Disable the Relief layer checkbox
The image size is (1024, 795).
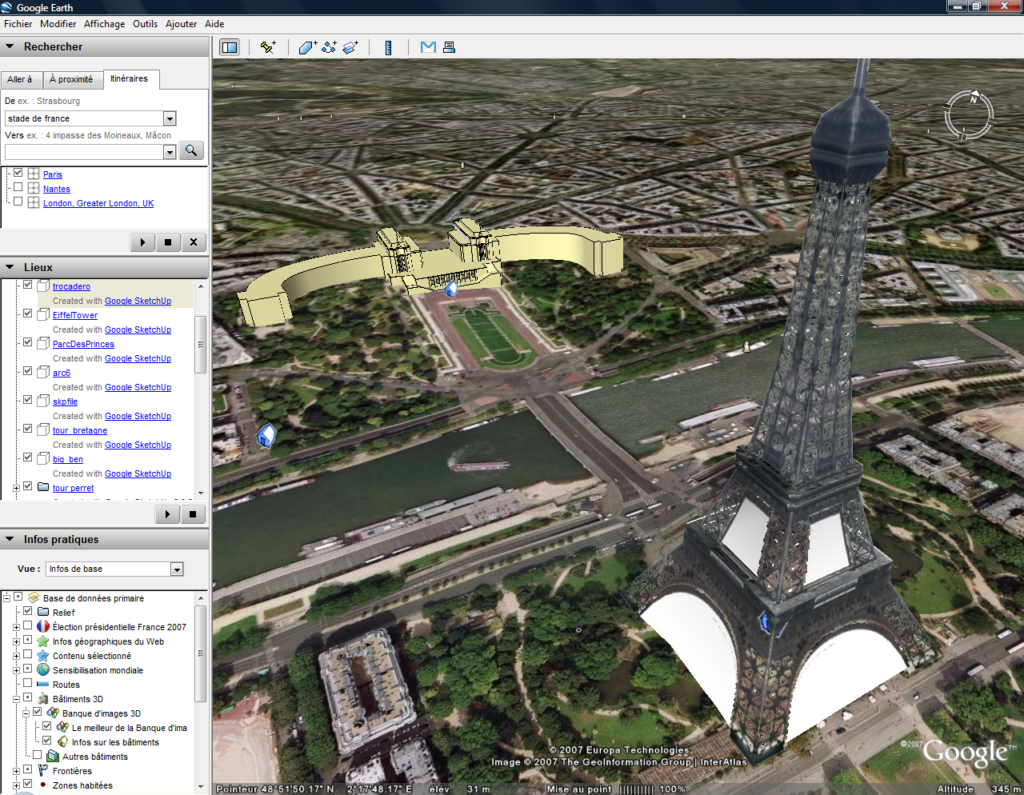(27, 611)
